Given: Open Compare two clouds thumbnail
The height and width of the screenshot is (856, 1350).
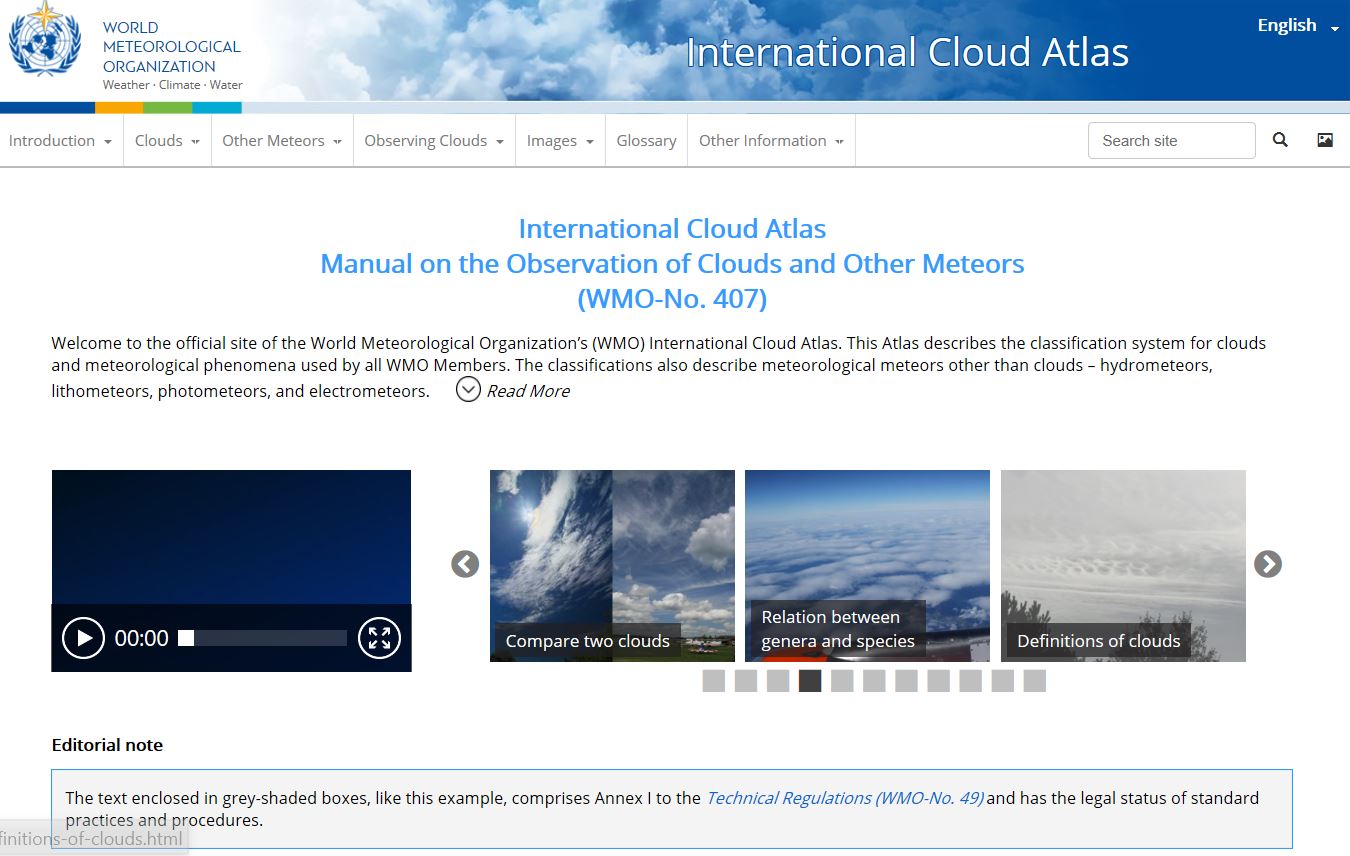Looking at the screenshot, I should pyautogui.click(x=612, y=566).
